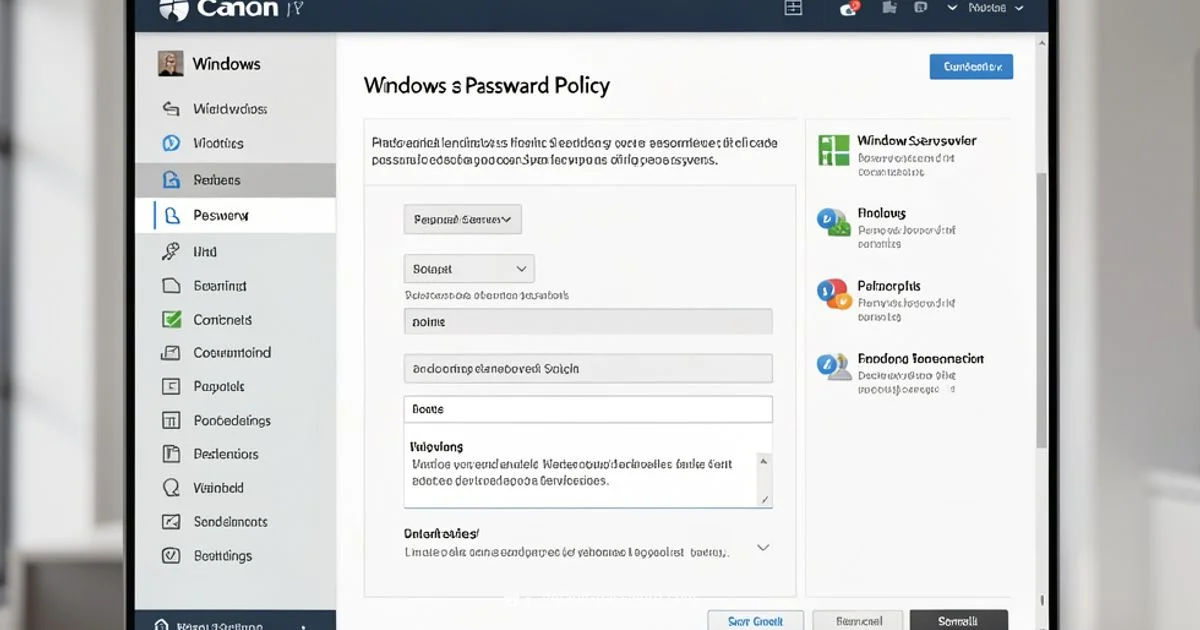
Task: Open the notifications bell in the top bar
Action: [x=848, y=8]
